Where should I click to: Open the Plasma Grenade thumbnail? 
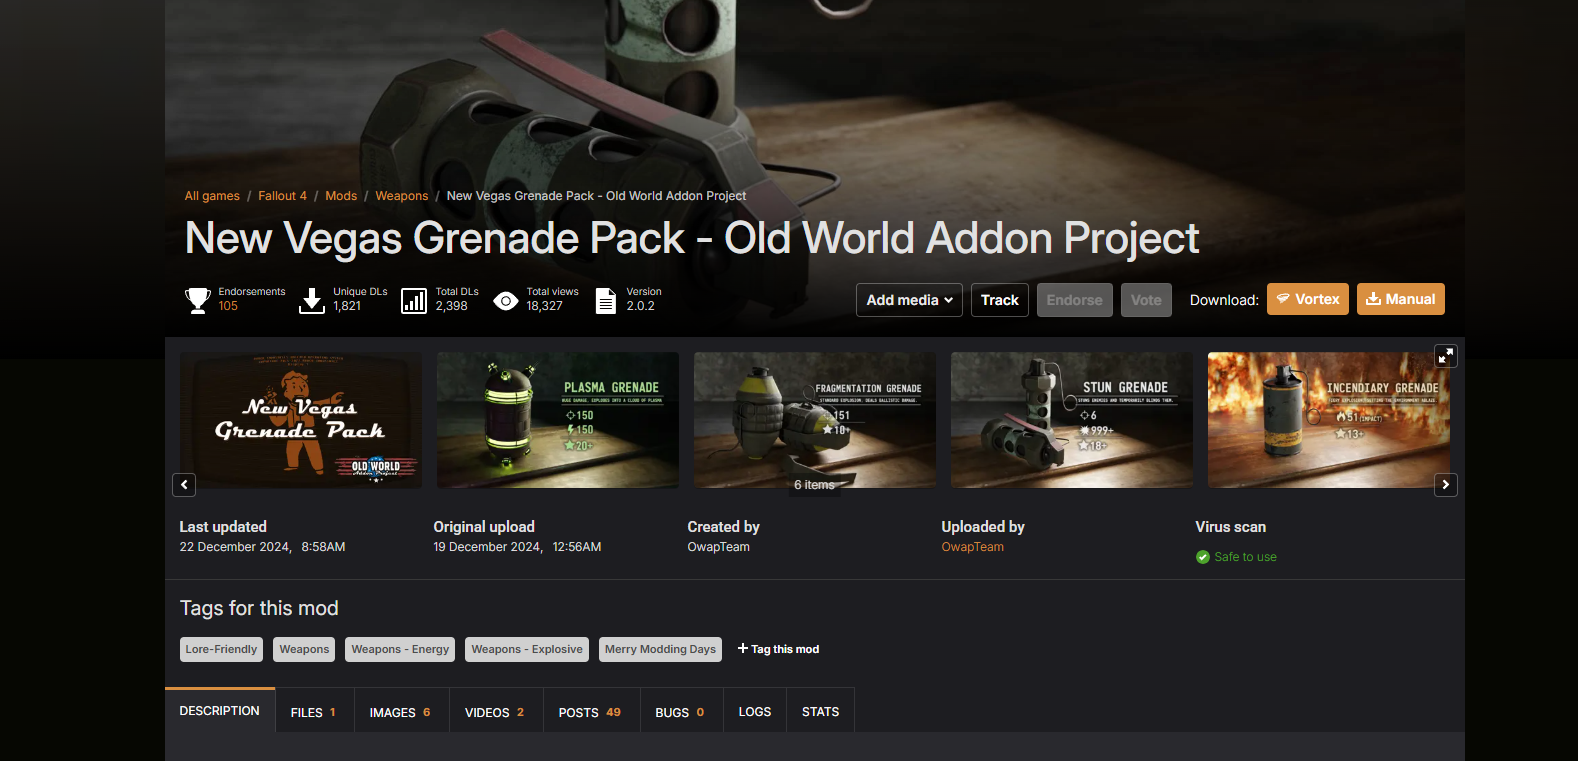[558, 420]
